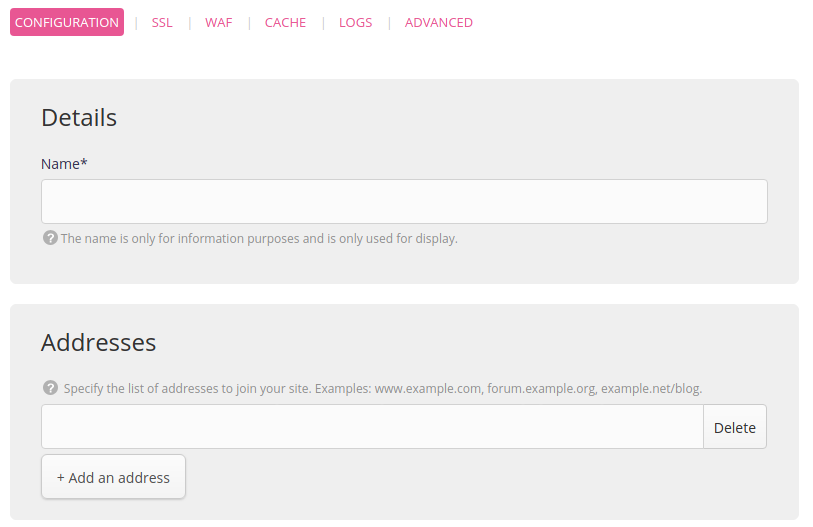Click the help icon in Addresses section

[50, 387]
